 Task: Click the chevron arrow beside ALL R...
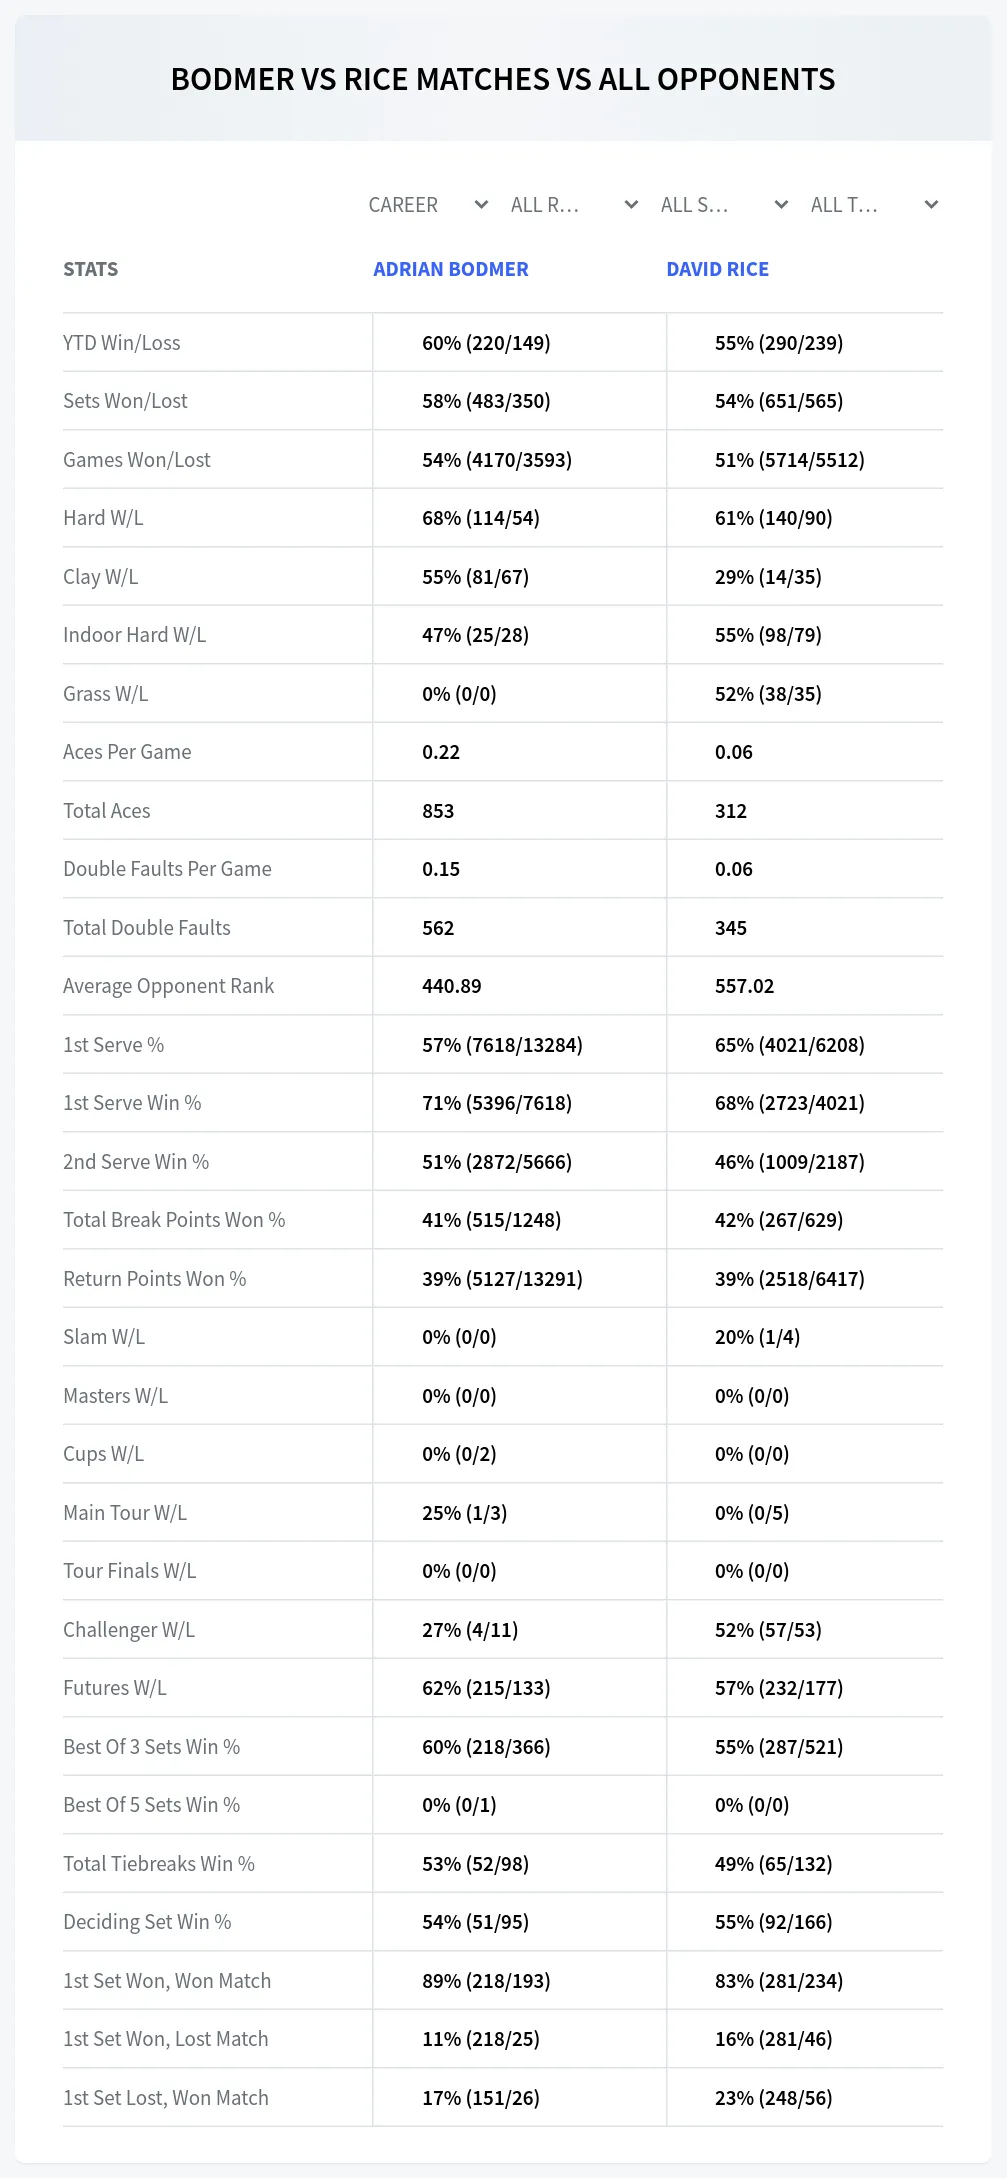tap(631, 205)
